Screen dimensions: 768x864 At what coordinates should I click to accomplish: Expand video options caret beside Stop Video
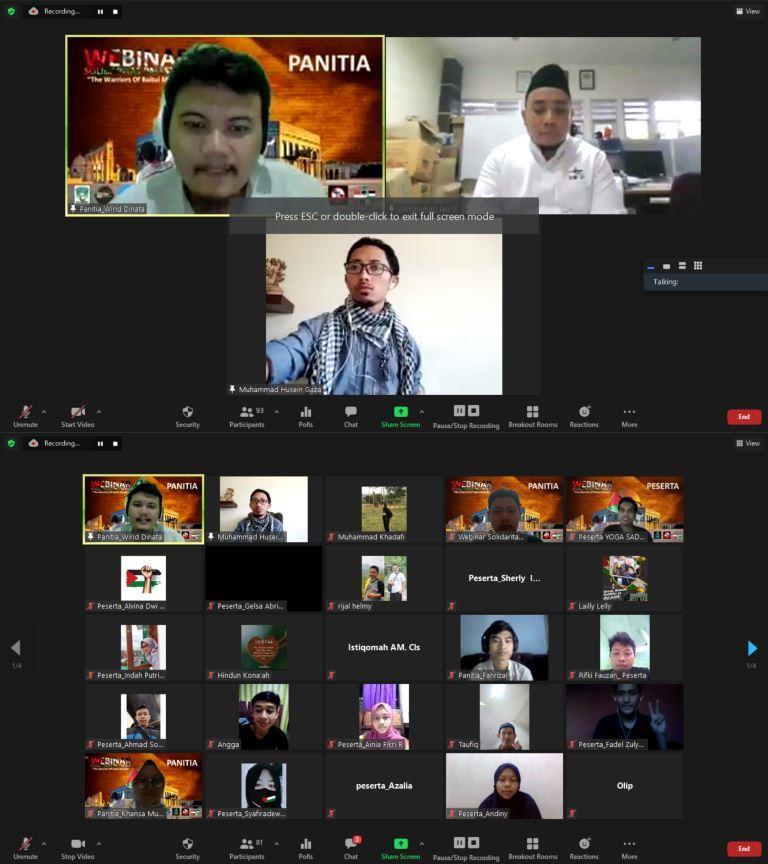pos(99,844)
